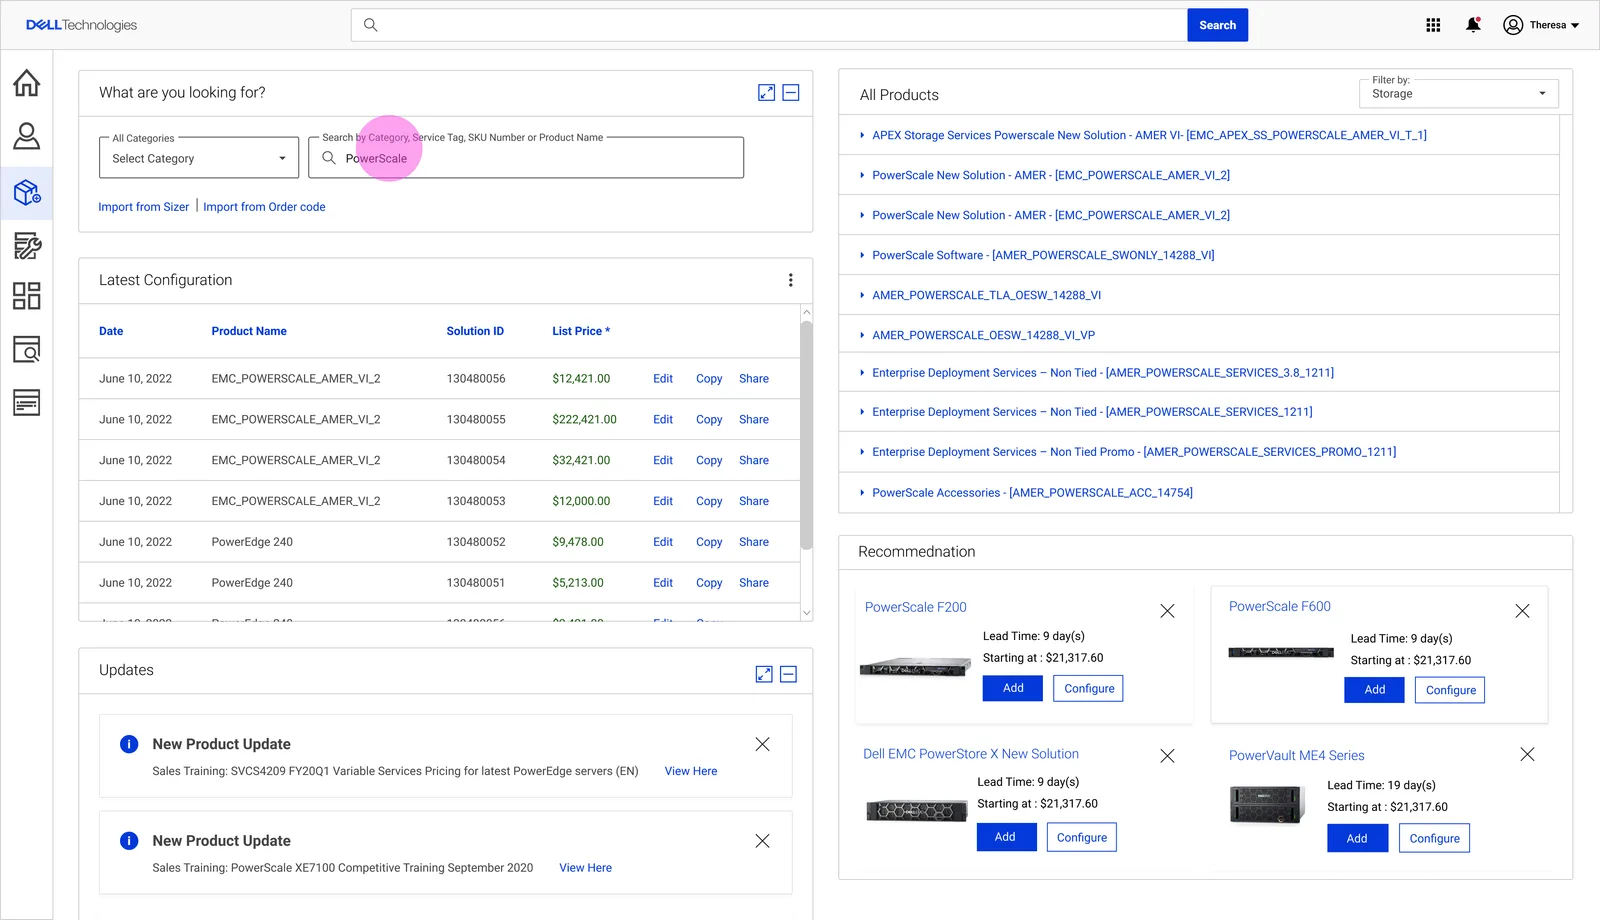1600x920 pixels.
Task: Collapse the Updates panel
Action: point(789,675)
